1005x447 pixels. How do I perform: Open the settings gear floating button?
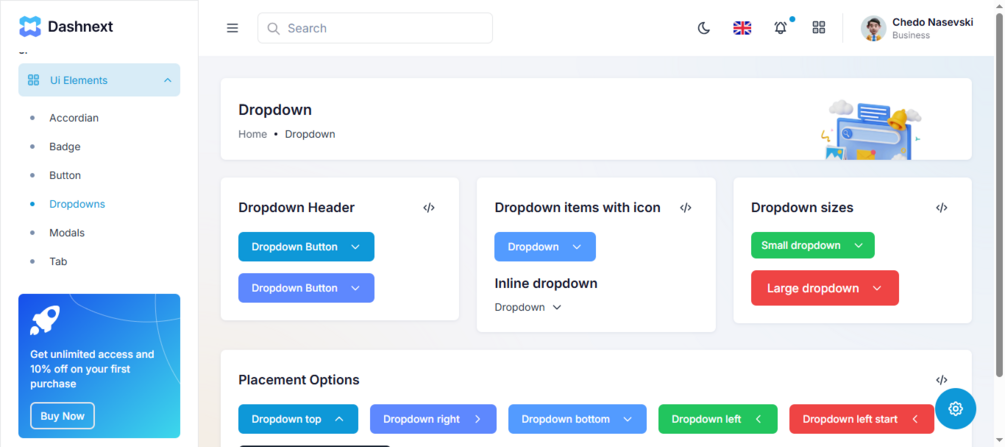pyautogui.click(x=956, y=408)
